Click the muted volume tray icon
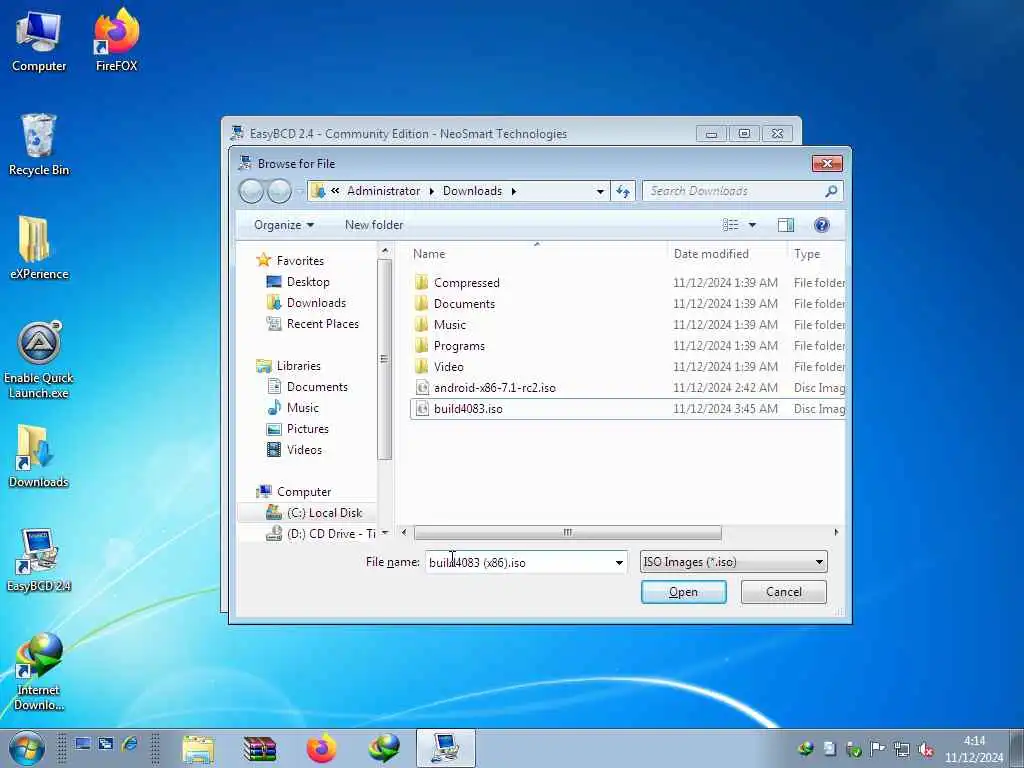 [926, 750]
